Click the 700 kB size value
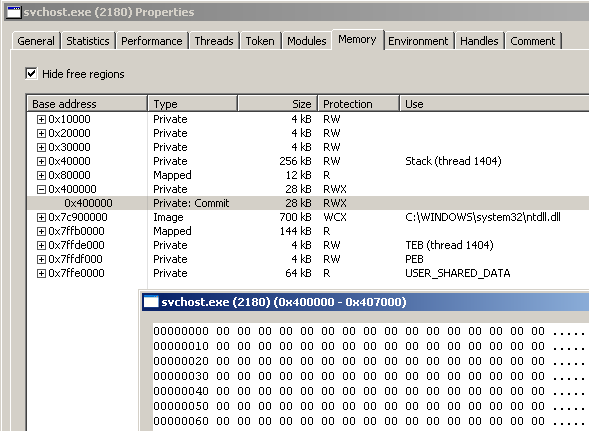Screen dimensions: 589x431 pyautogui.click(x=296, y=217)
